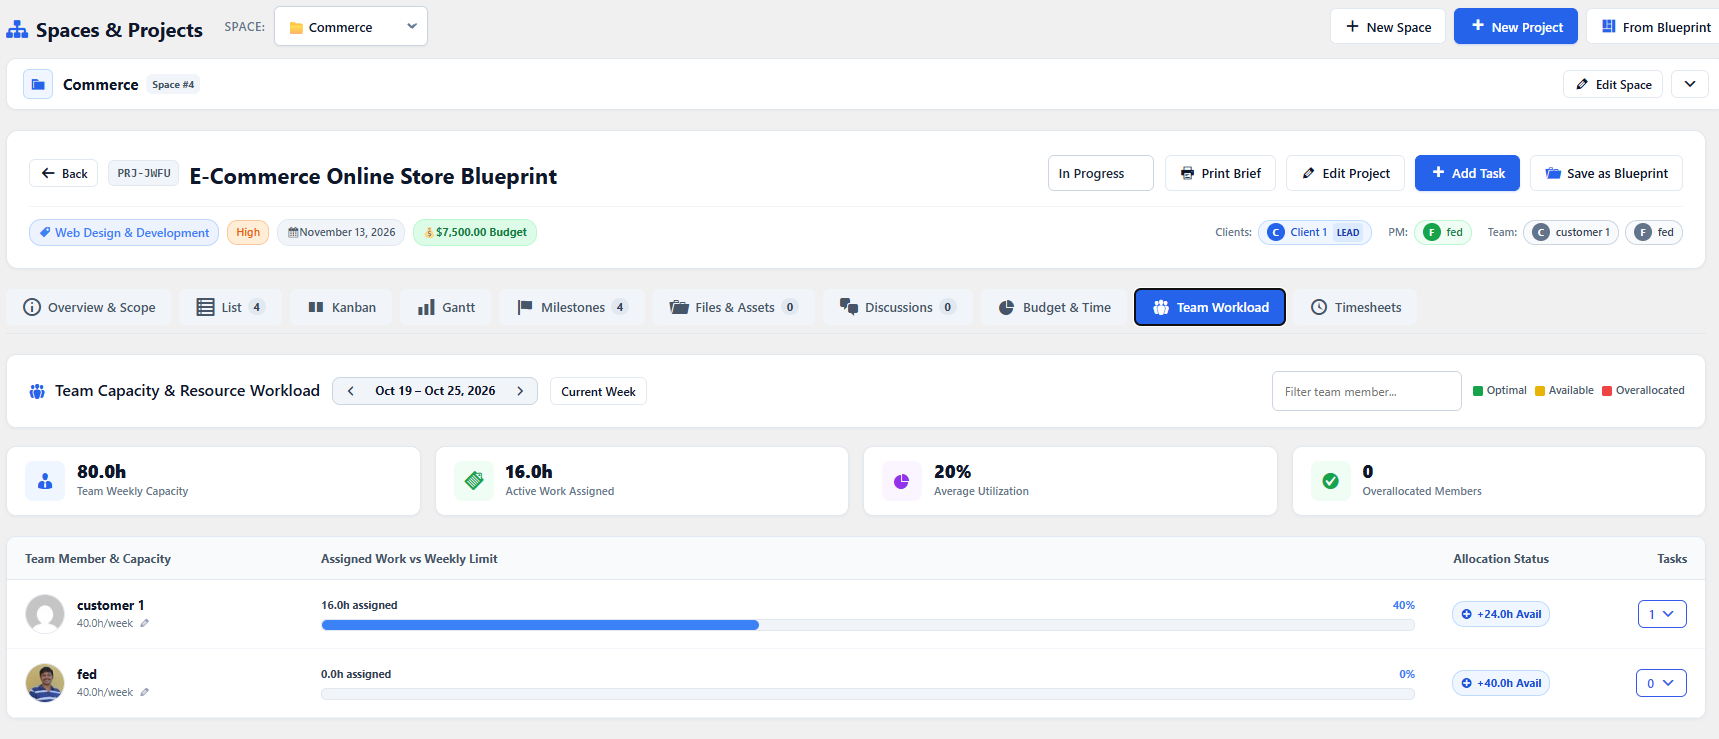Click the 16.0h assigned label
Screen dimensions: 1719x739
click(x=359, y=605)
